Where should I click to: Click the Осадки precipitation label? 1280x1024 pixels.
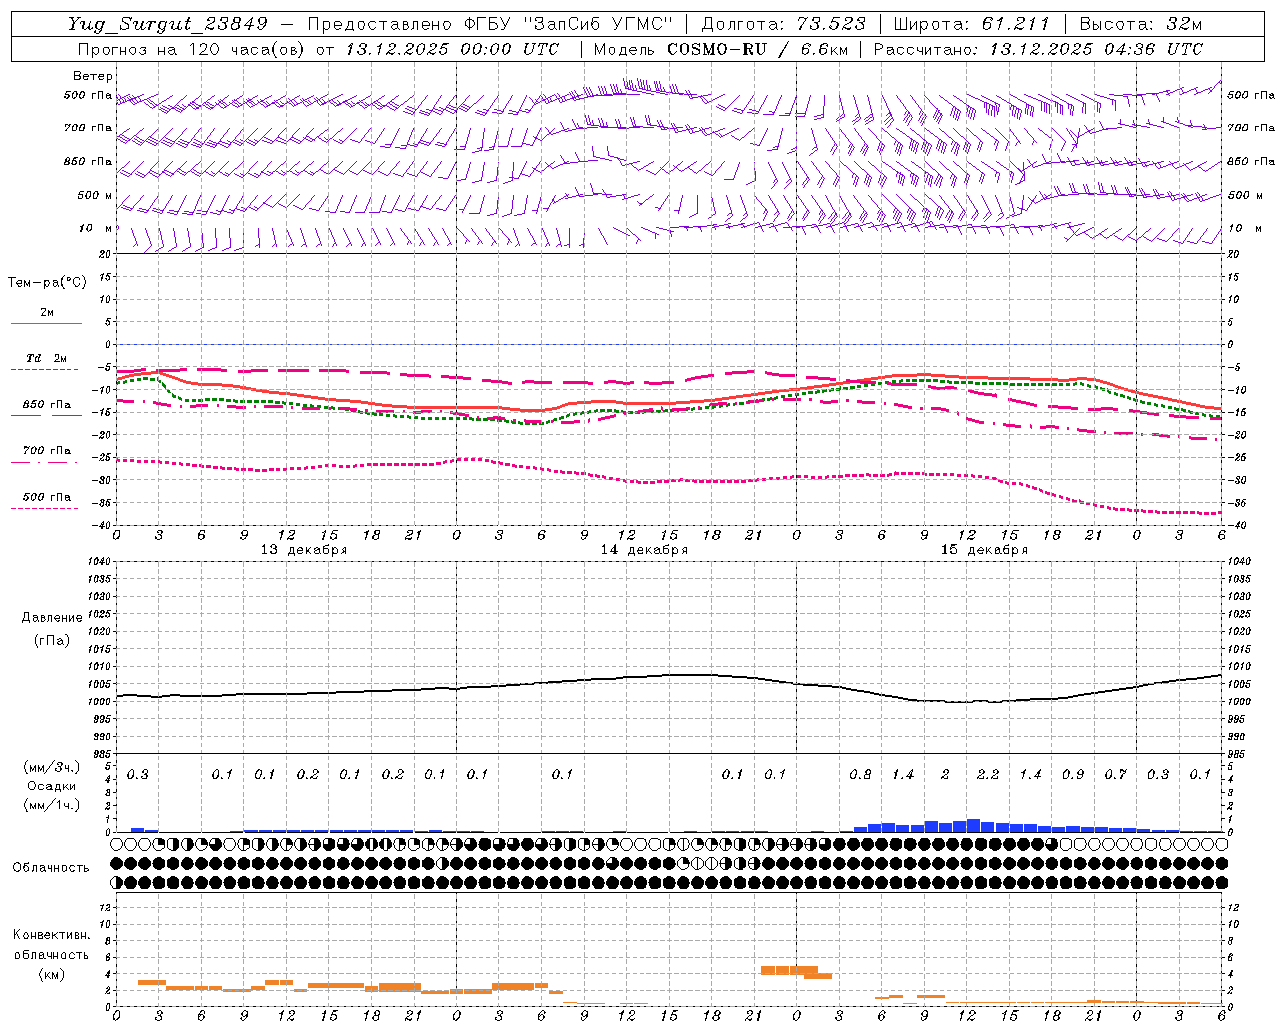click(x=52, y=786)
